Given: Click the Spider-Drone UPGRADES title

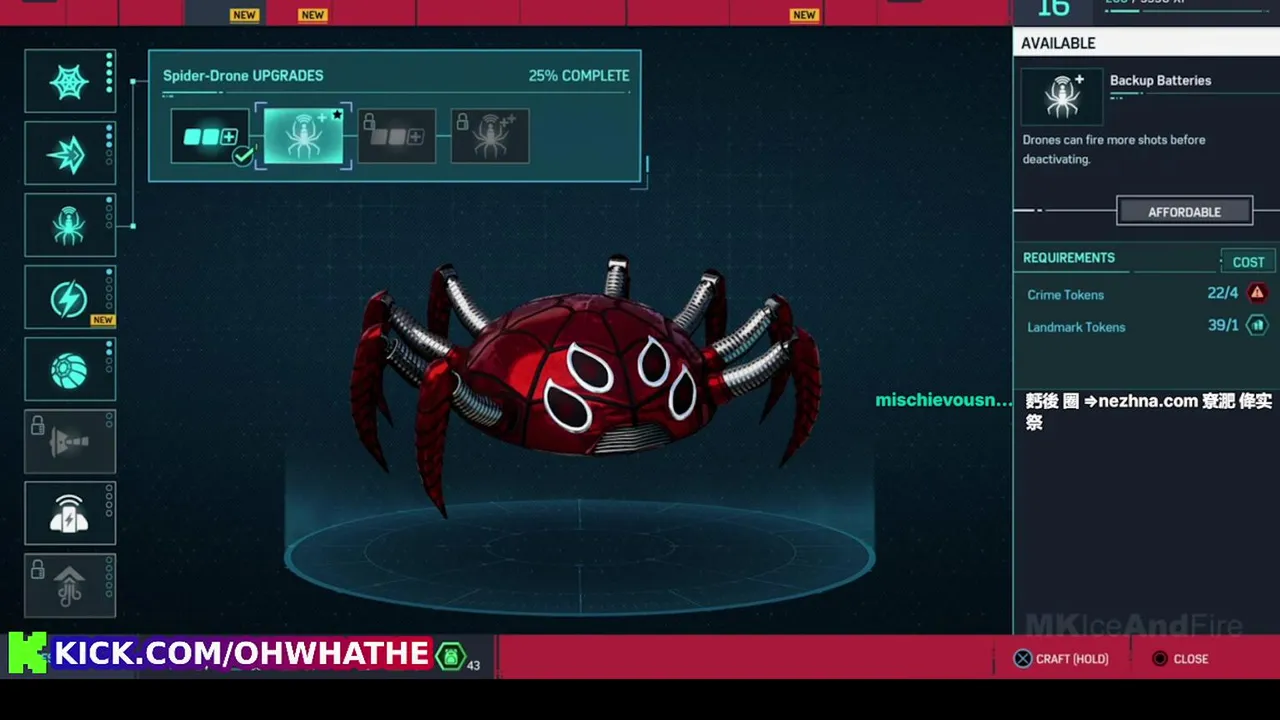Looking at the screenshot, I should [243, 76].
